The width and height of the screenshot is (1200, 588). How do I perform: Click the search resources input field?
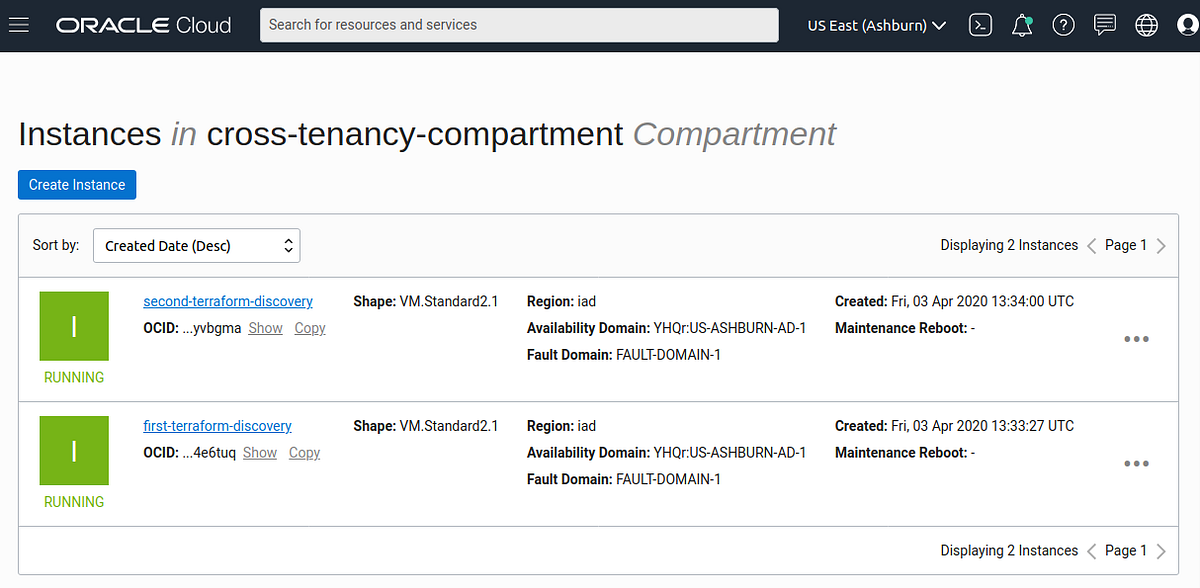pos(519,25)
